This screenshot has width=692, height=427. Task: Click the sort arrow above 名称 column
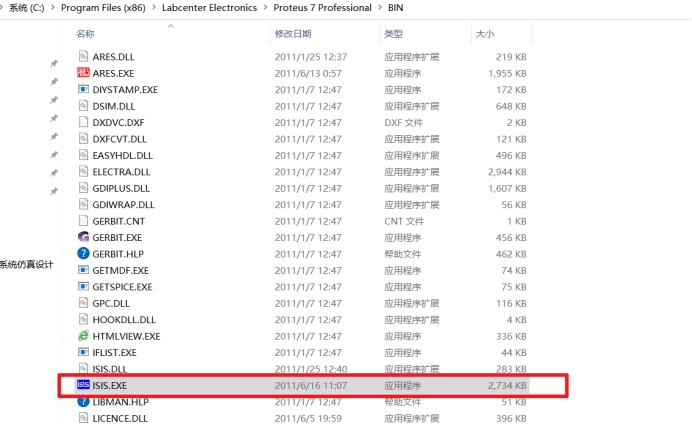pyautogui.click(x=171, y=26)
